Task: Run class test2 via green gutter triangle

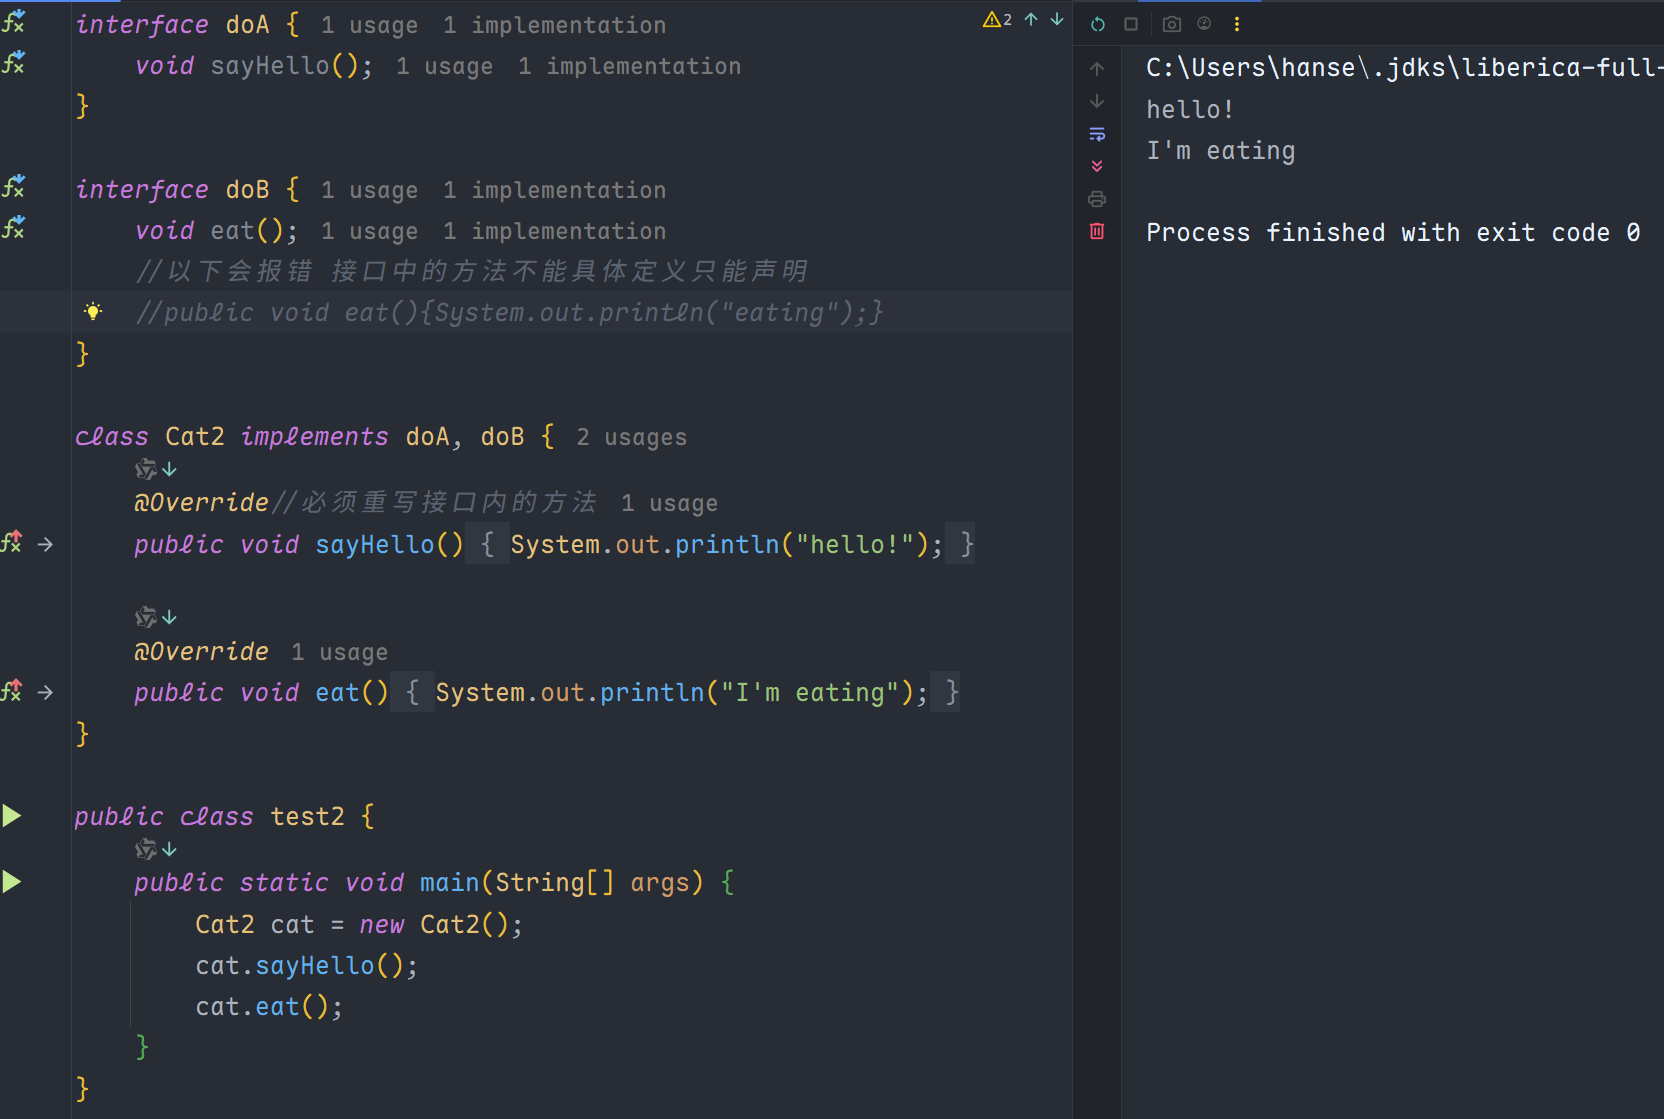Action: (12, 816)
